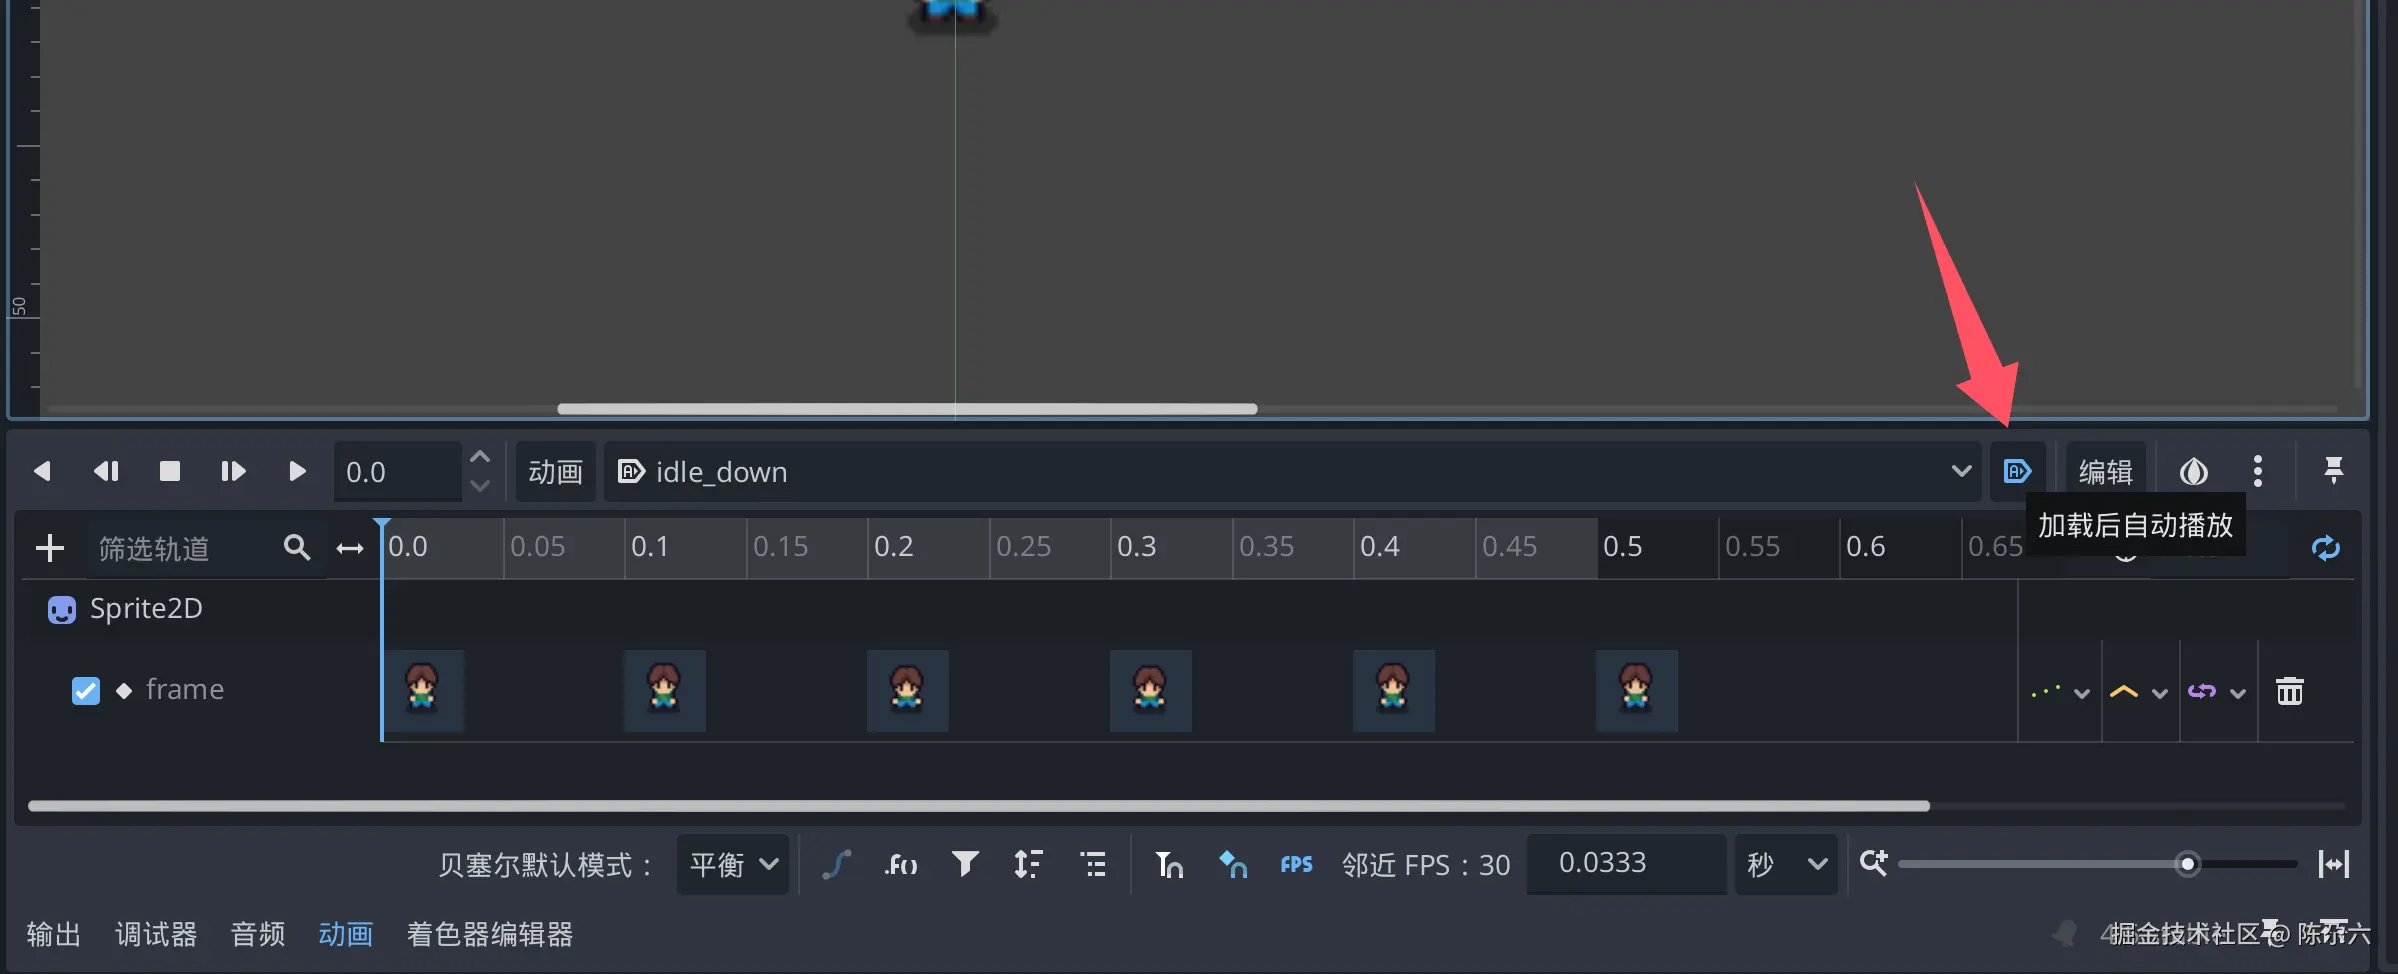The width and height of the screenshot is (2398, 974).
Task: Increase animation position with the up stepper
Action: 480,457
